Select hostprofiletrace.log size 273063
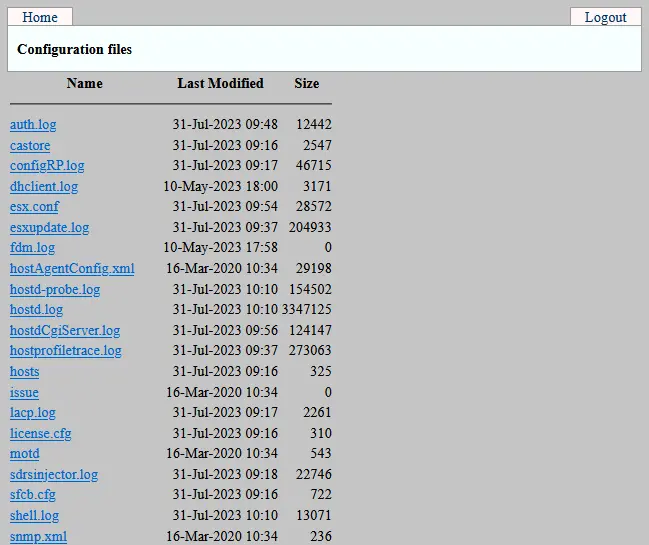Viewport: 649px width, 545px height. (310, 351)
